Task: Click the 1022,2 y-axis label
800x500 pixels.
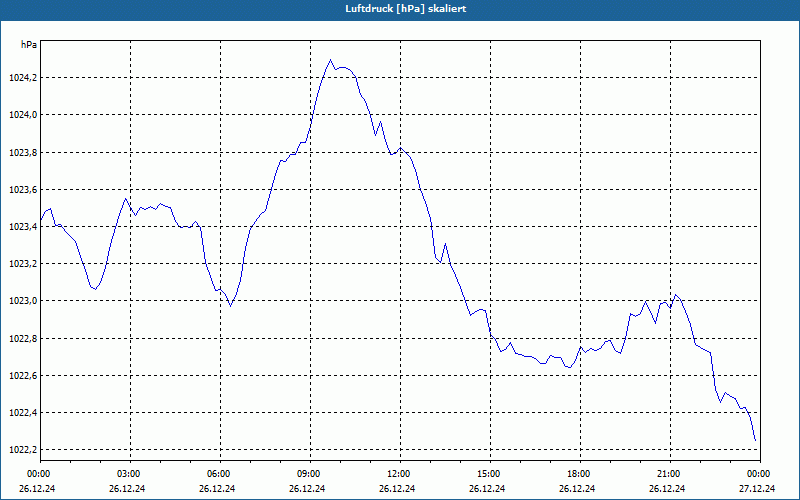Action: (x=23, y=449)
